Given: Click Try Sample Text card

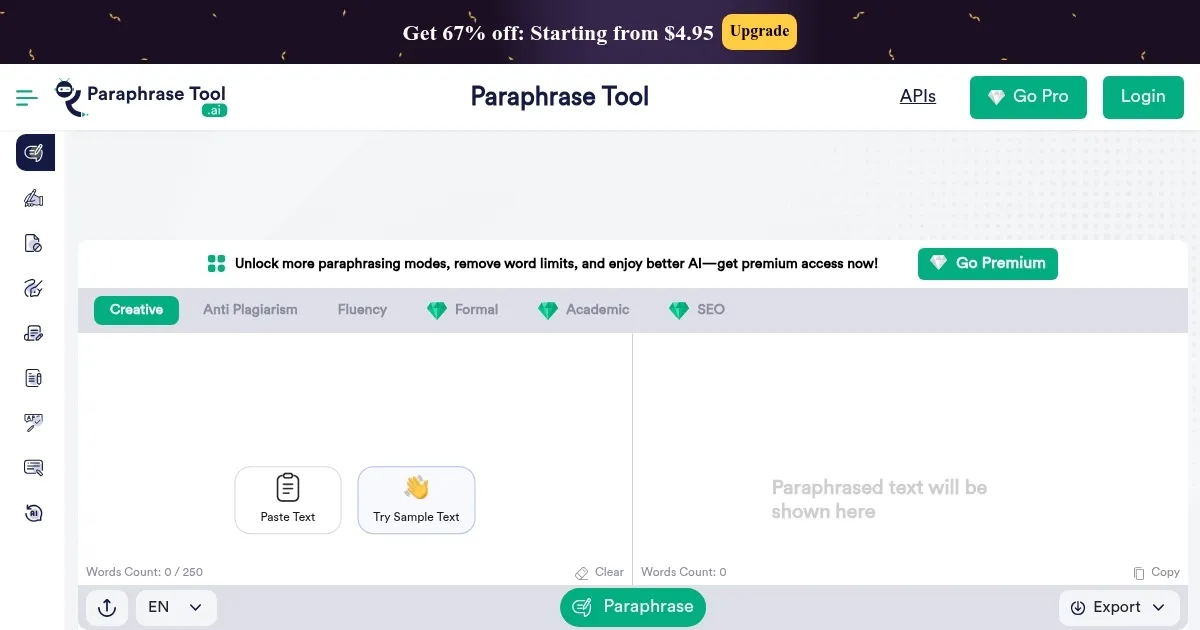Looking at the screenshot, I should tap(416, 500).
